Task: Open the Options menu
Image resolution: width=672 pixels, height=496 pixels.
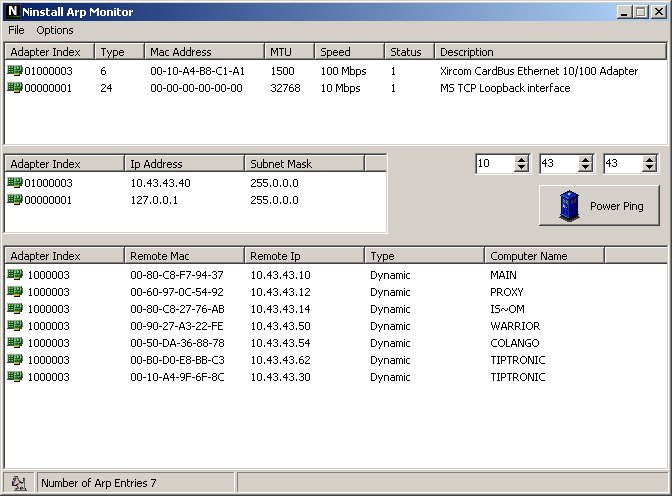Action: (55, 31)
